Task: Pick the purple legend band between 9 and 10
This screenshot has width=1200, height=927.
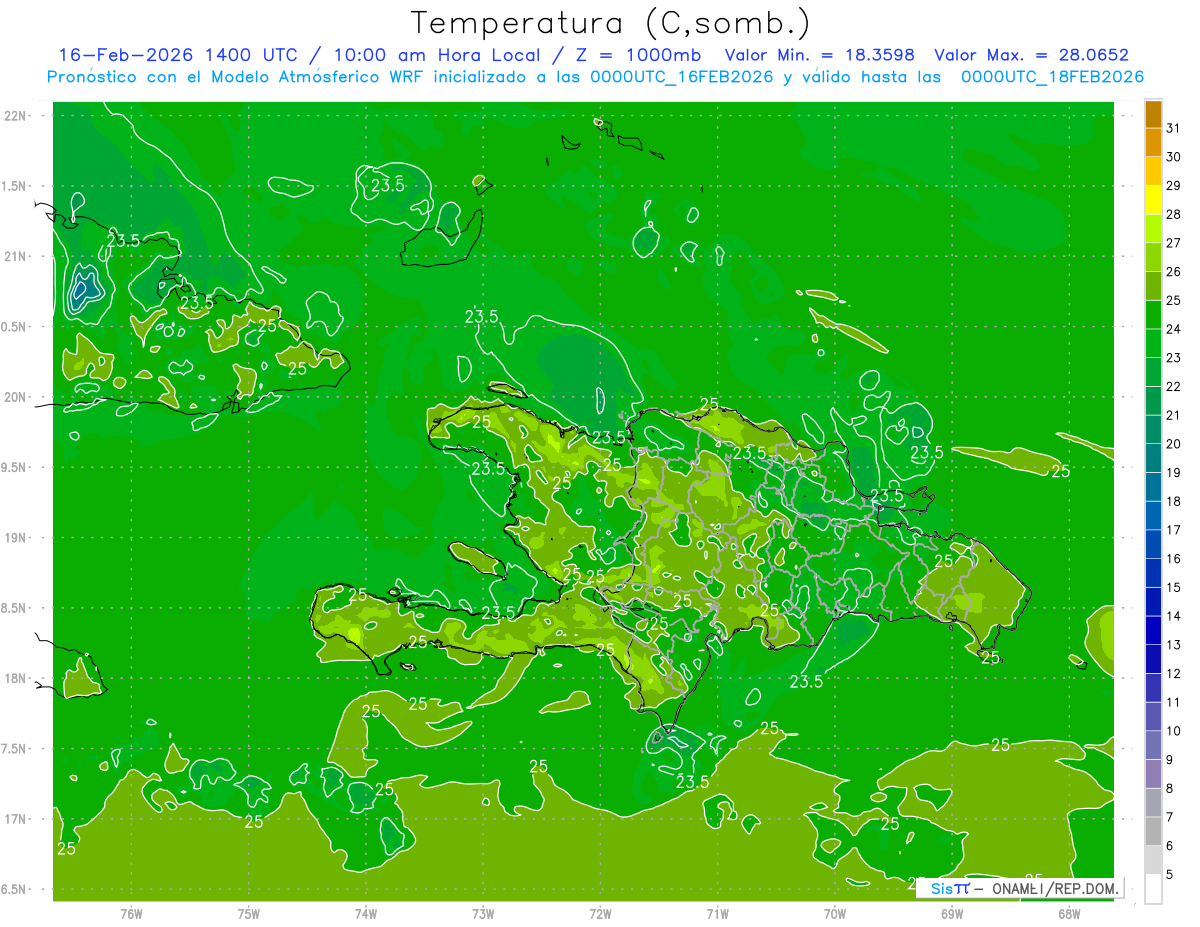Action: coord(1154,746)
